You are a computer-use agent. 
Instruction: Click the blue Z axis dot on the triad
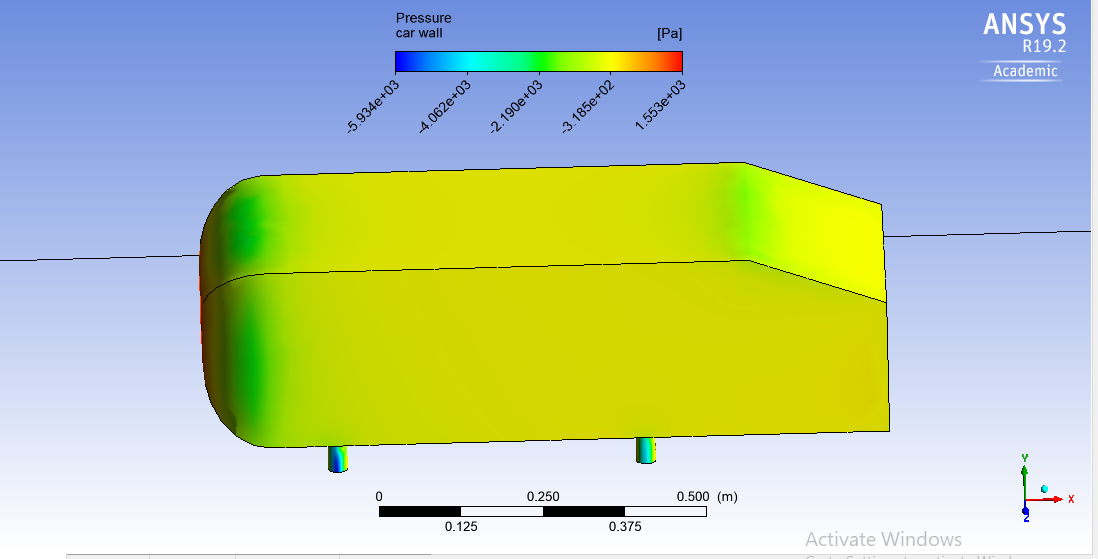(x=1025, y=510)
